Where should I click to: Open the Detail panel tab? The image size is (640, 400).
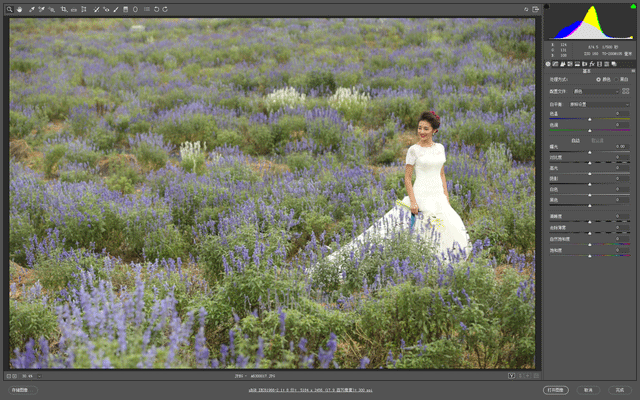tap(562, 64)
